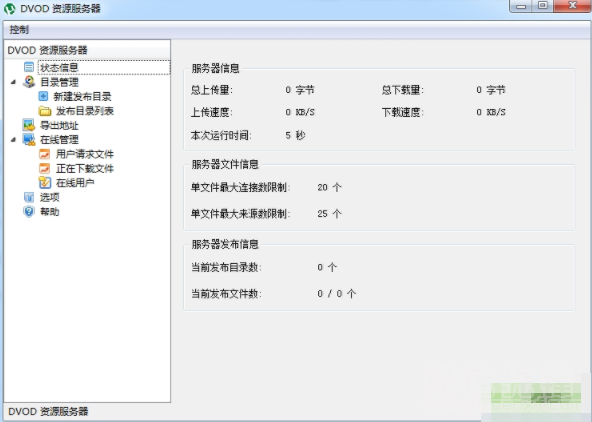Click the 选项 settings icon
592x422 pixels.
(29, 197)
